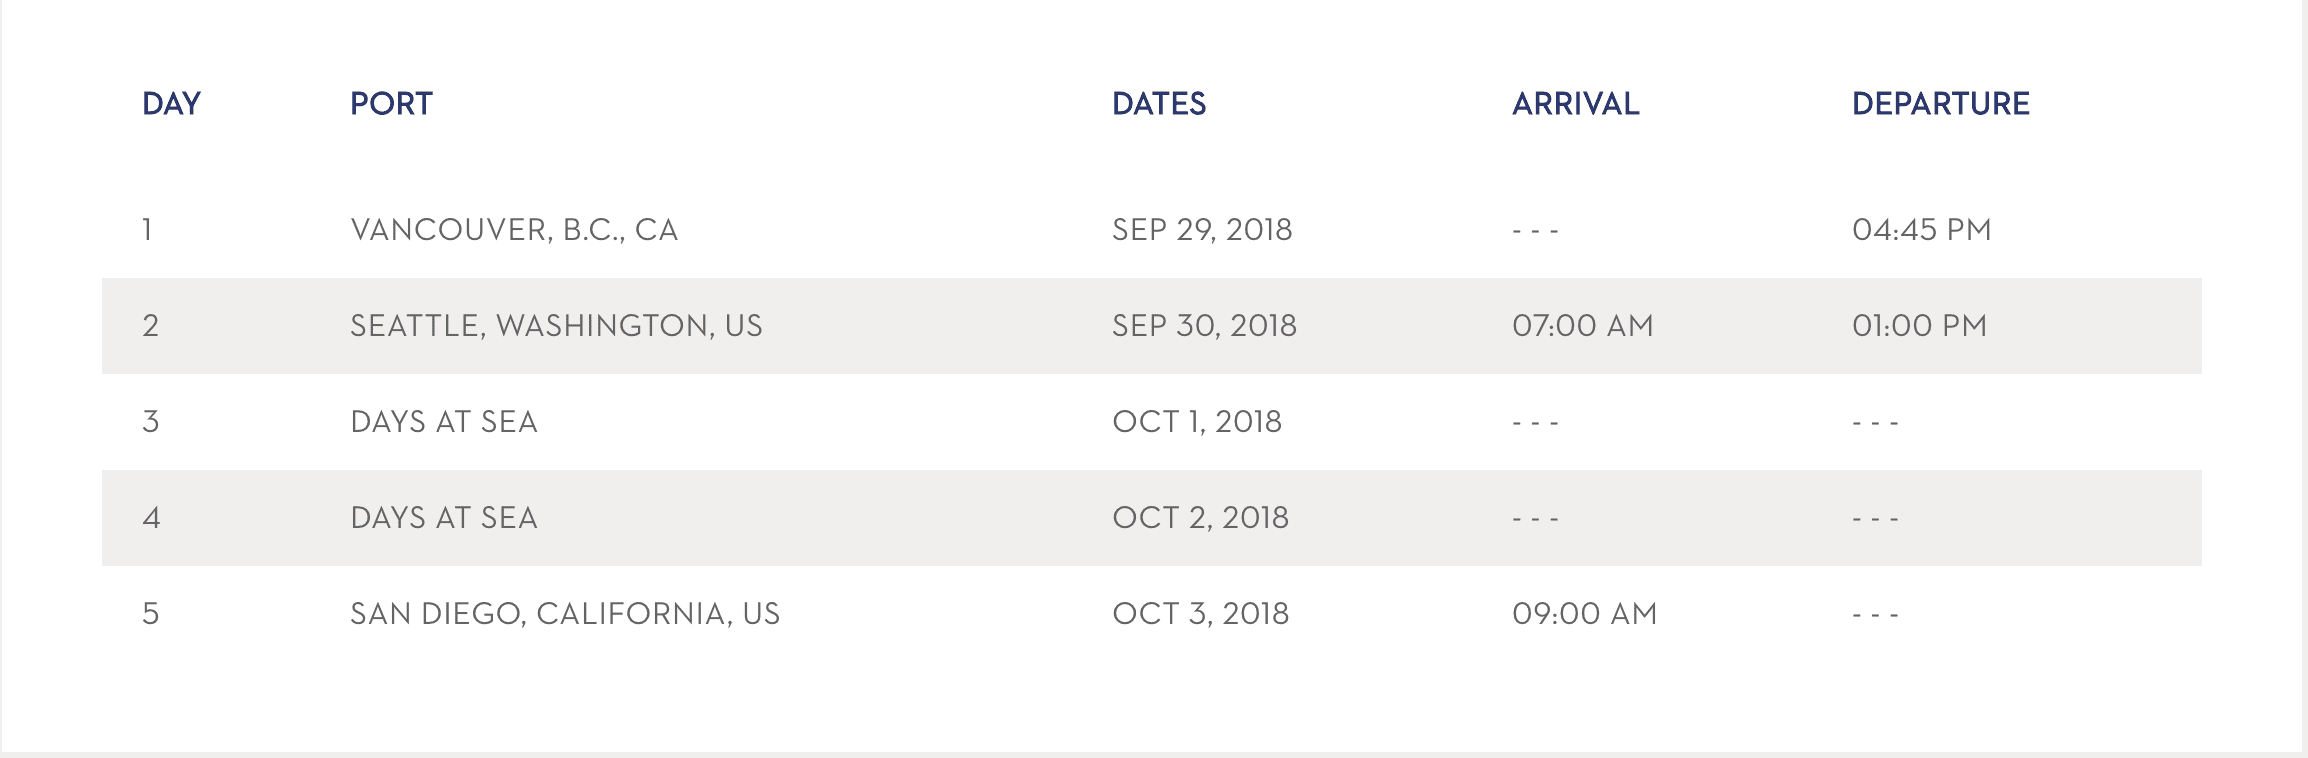This screenshot has height=758, width=2308.
Task: Click the ARRIVAL column header
Action: click(1575, 104)
